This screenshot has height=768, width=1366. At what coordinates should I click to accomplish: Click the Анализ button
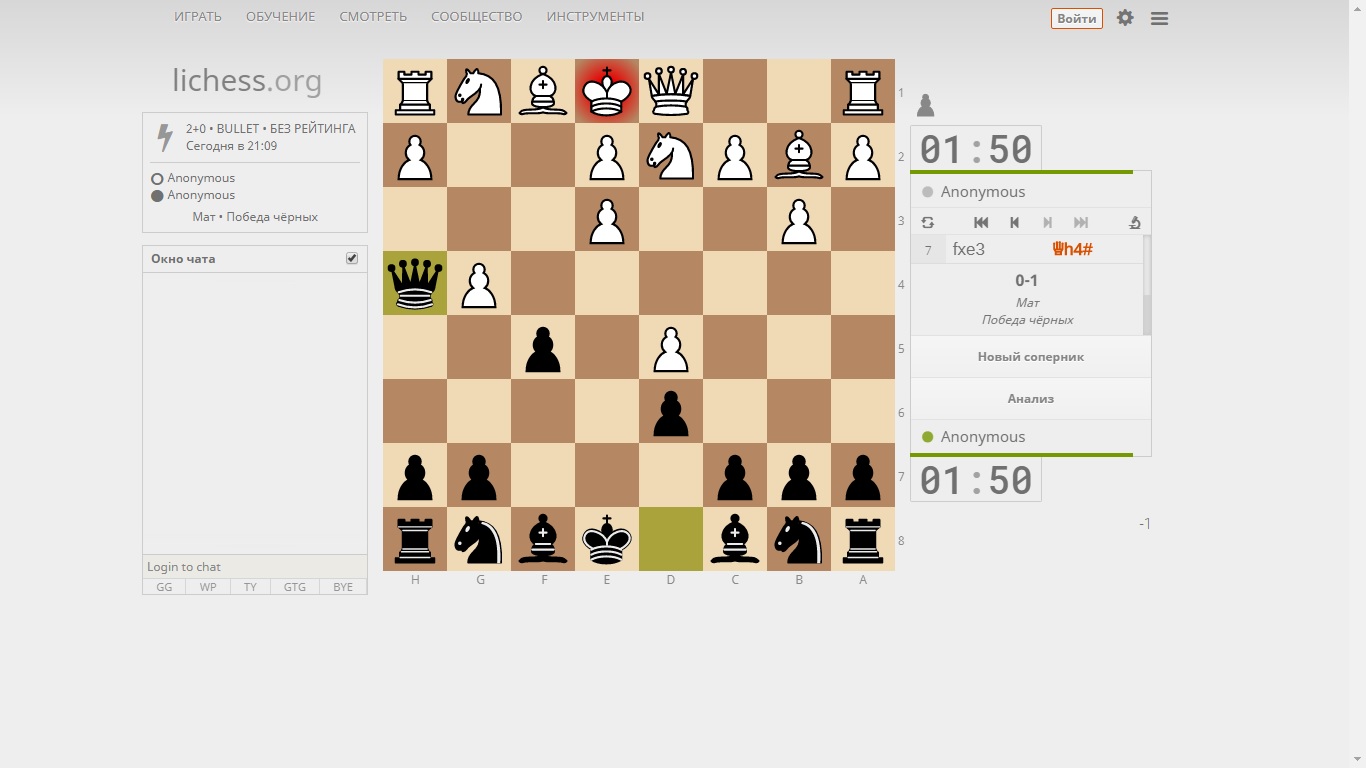coord(1030,399)
